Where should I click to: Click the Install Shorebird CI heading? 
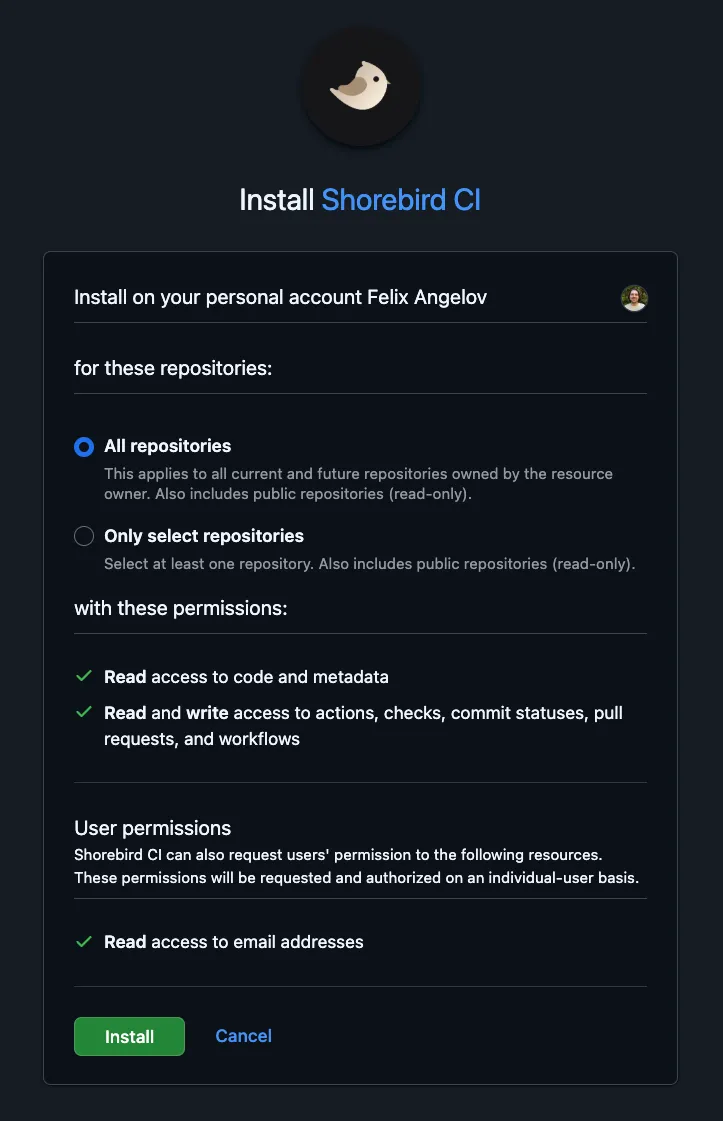tap(360, 200)
